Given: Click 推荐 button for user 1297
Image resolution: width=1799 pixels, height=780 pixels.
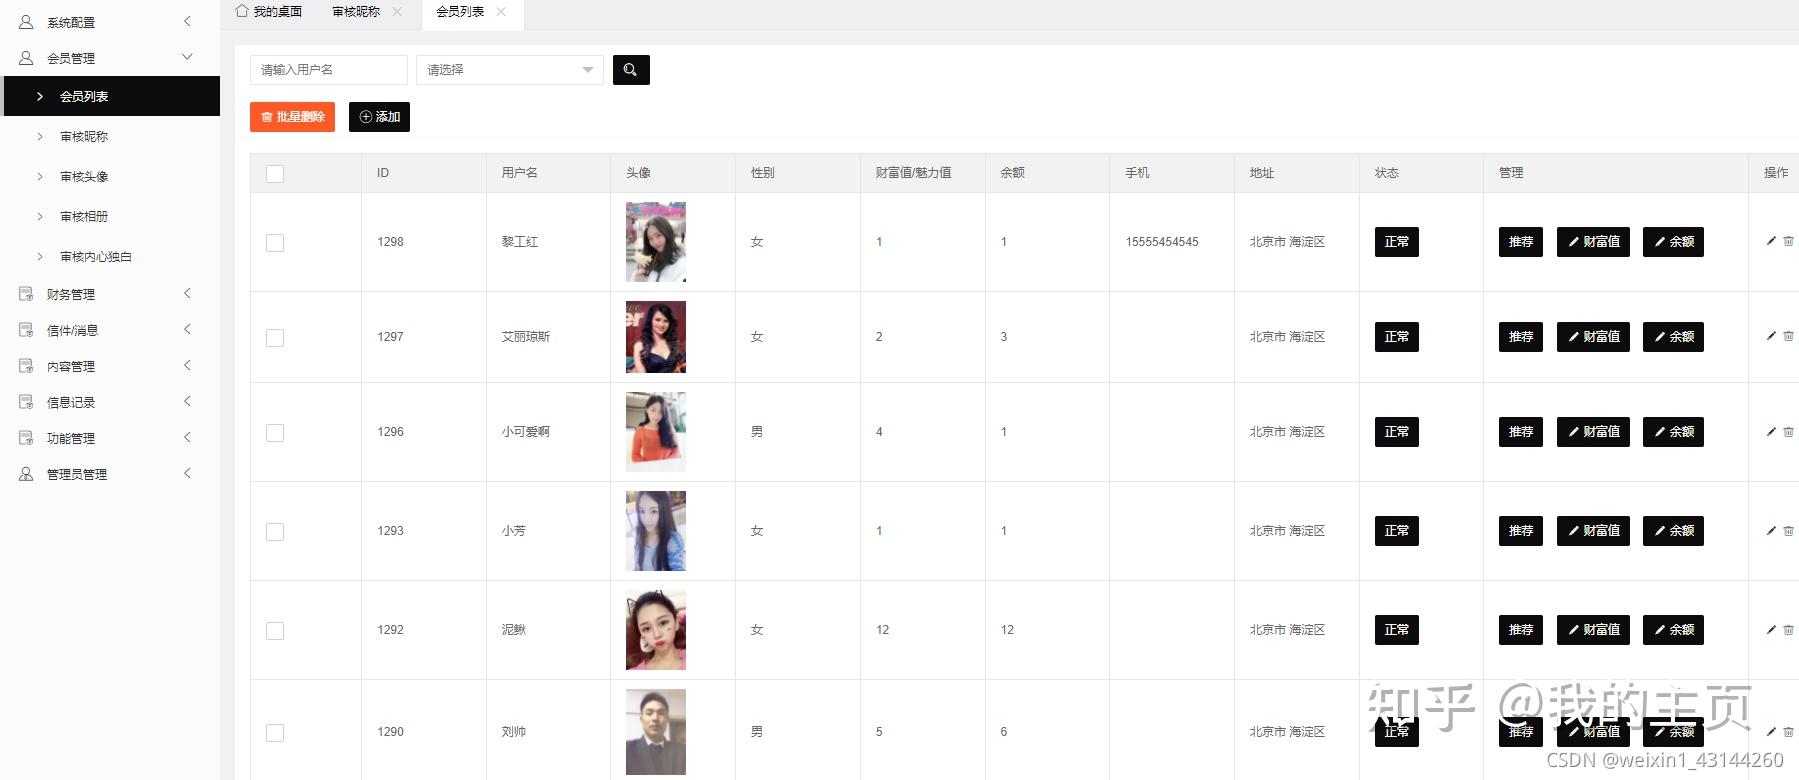Looking at the screenshot, I should point(1520,337).
